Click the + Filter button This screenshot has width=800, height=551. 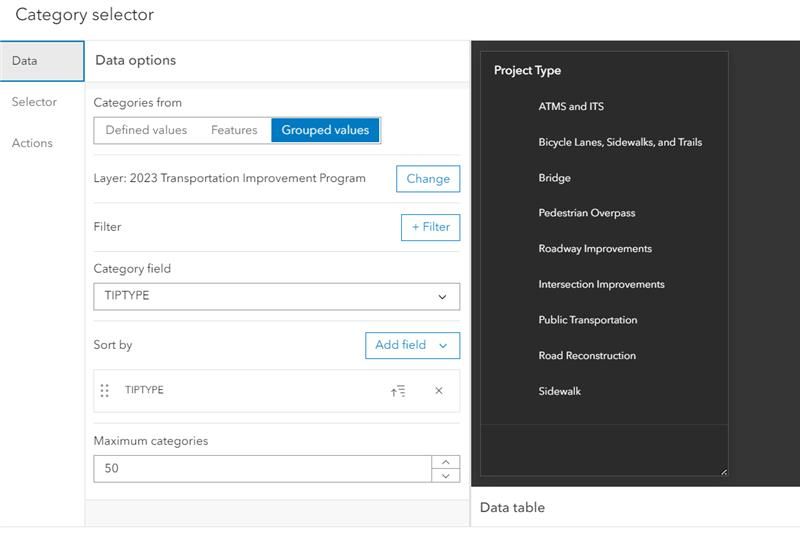(x=431, y=227)
